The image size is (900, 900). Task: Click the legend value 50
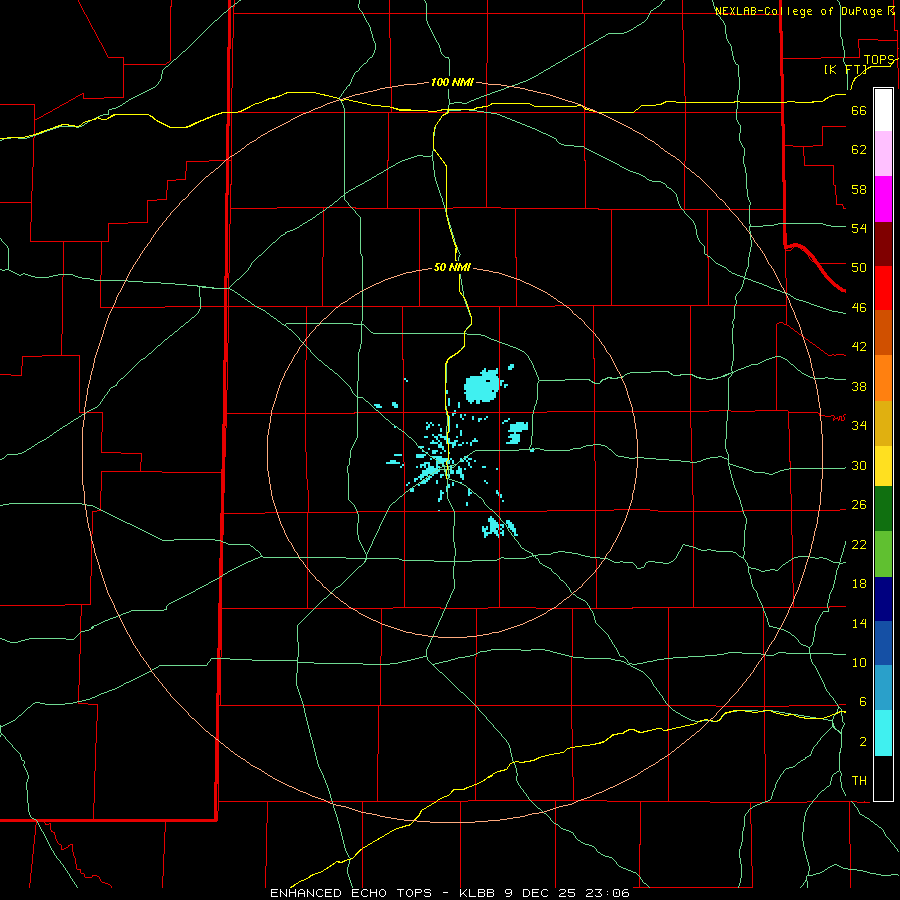point(859,267)
